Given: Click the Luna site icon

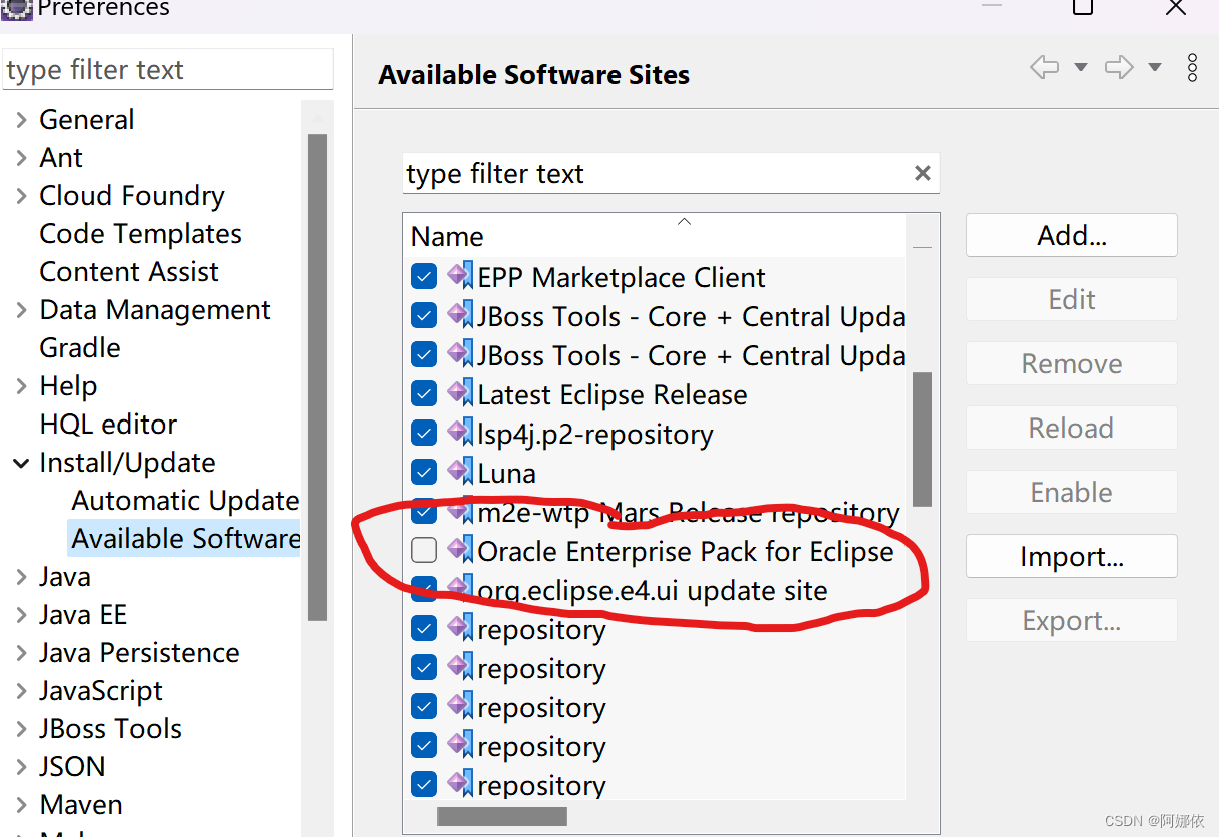Looking at the screenshot, I should point(460,472).
